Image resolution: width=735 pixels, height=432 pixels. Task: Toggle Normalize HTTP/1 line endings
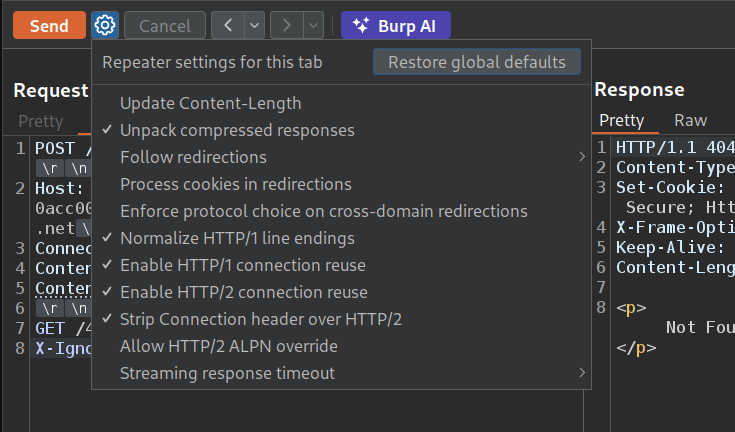237,238
